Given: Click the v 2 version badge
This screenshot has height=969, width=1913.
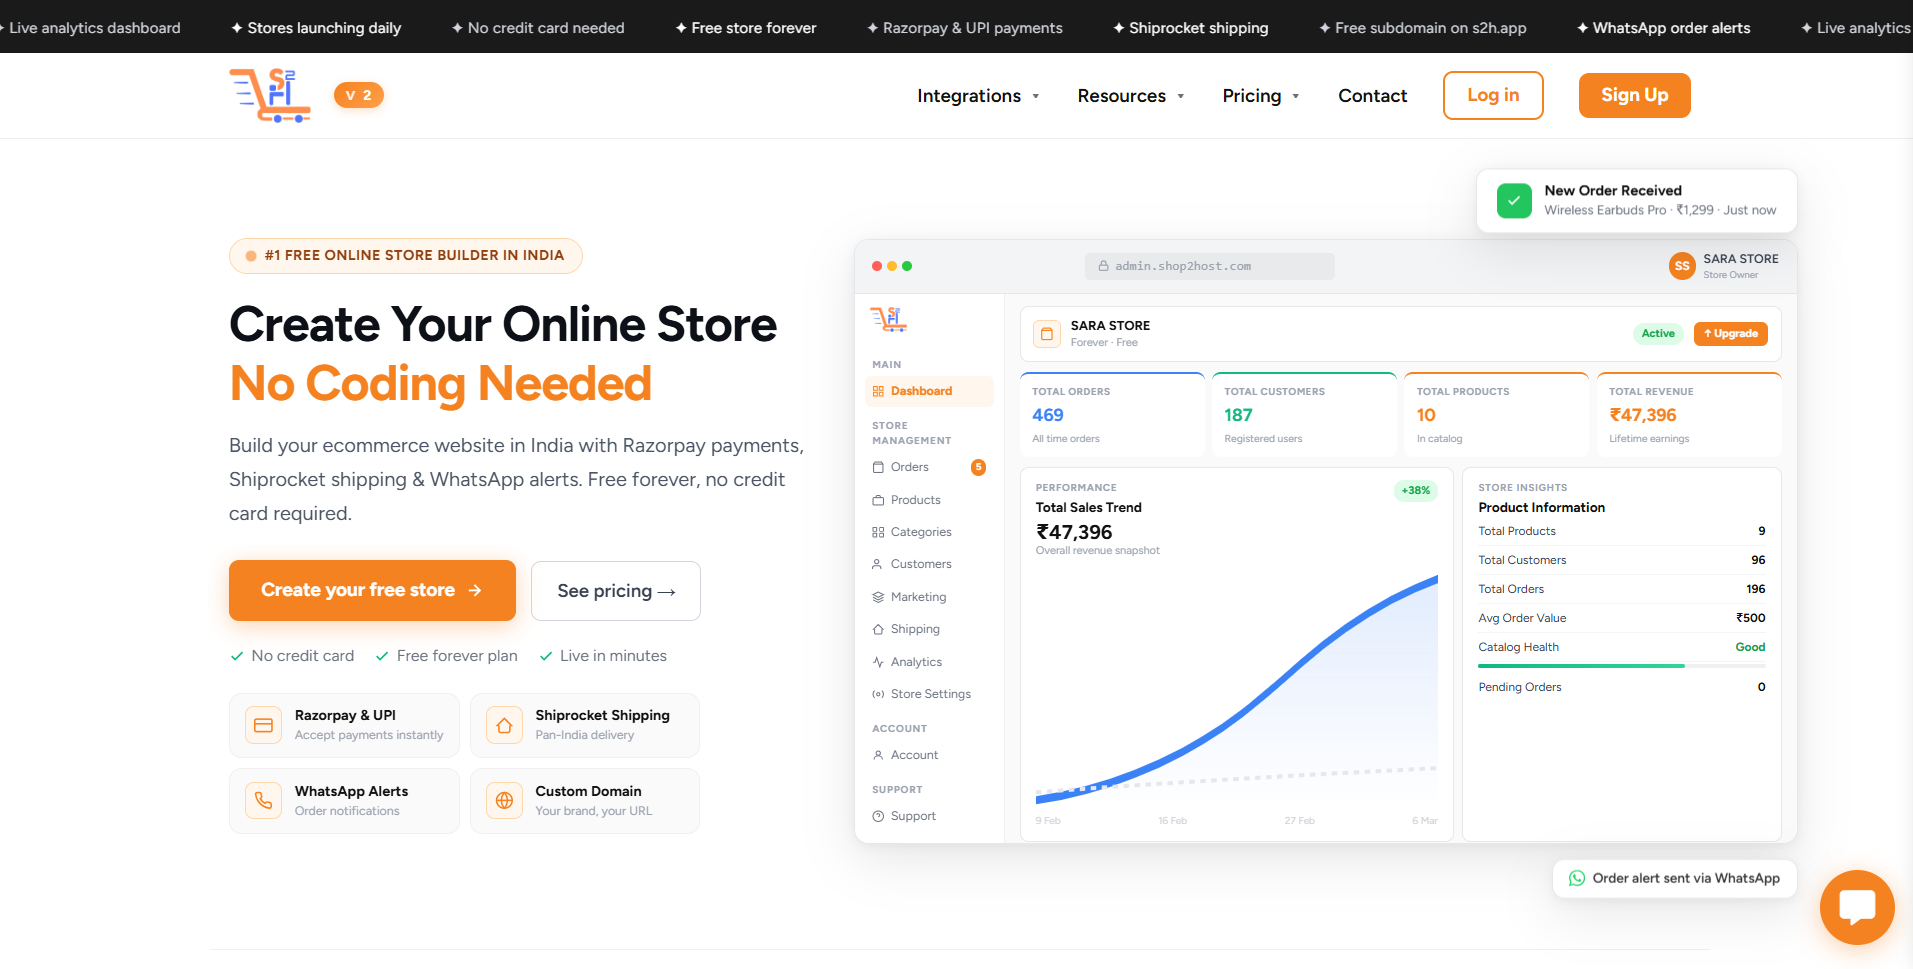Looking at the screenshot, I should tap(358, 95).
